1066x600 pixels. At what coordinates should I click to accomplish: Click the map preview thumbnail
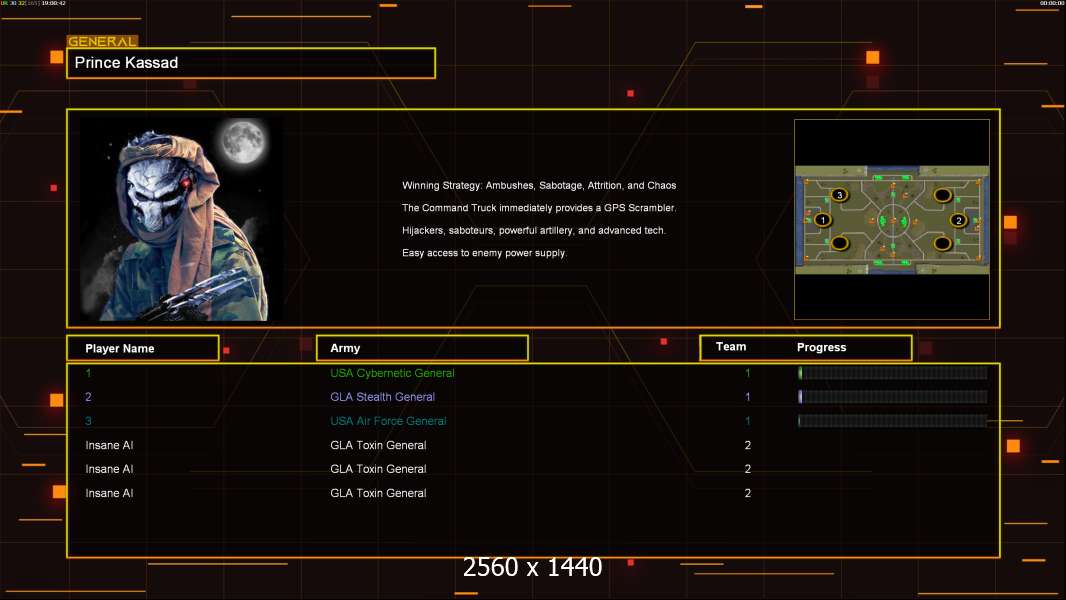pyautogui.click(x=892, y=219)
